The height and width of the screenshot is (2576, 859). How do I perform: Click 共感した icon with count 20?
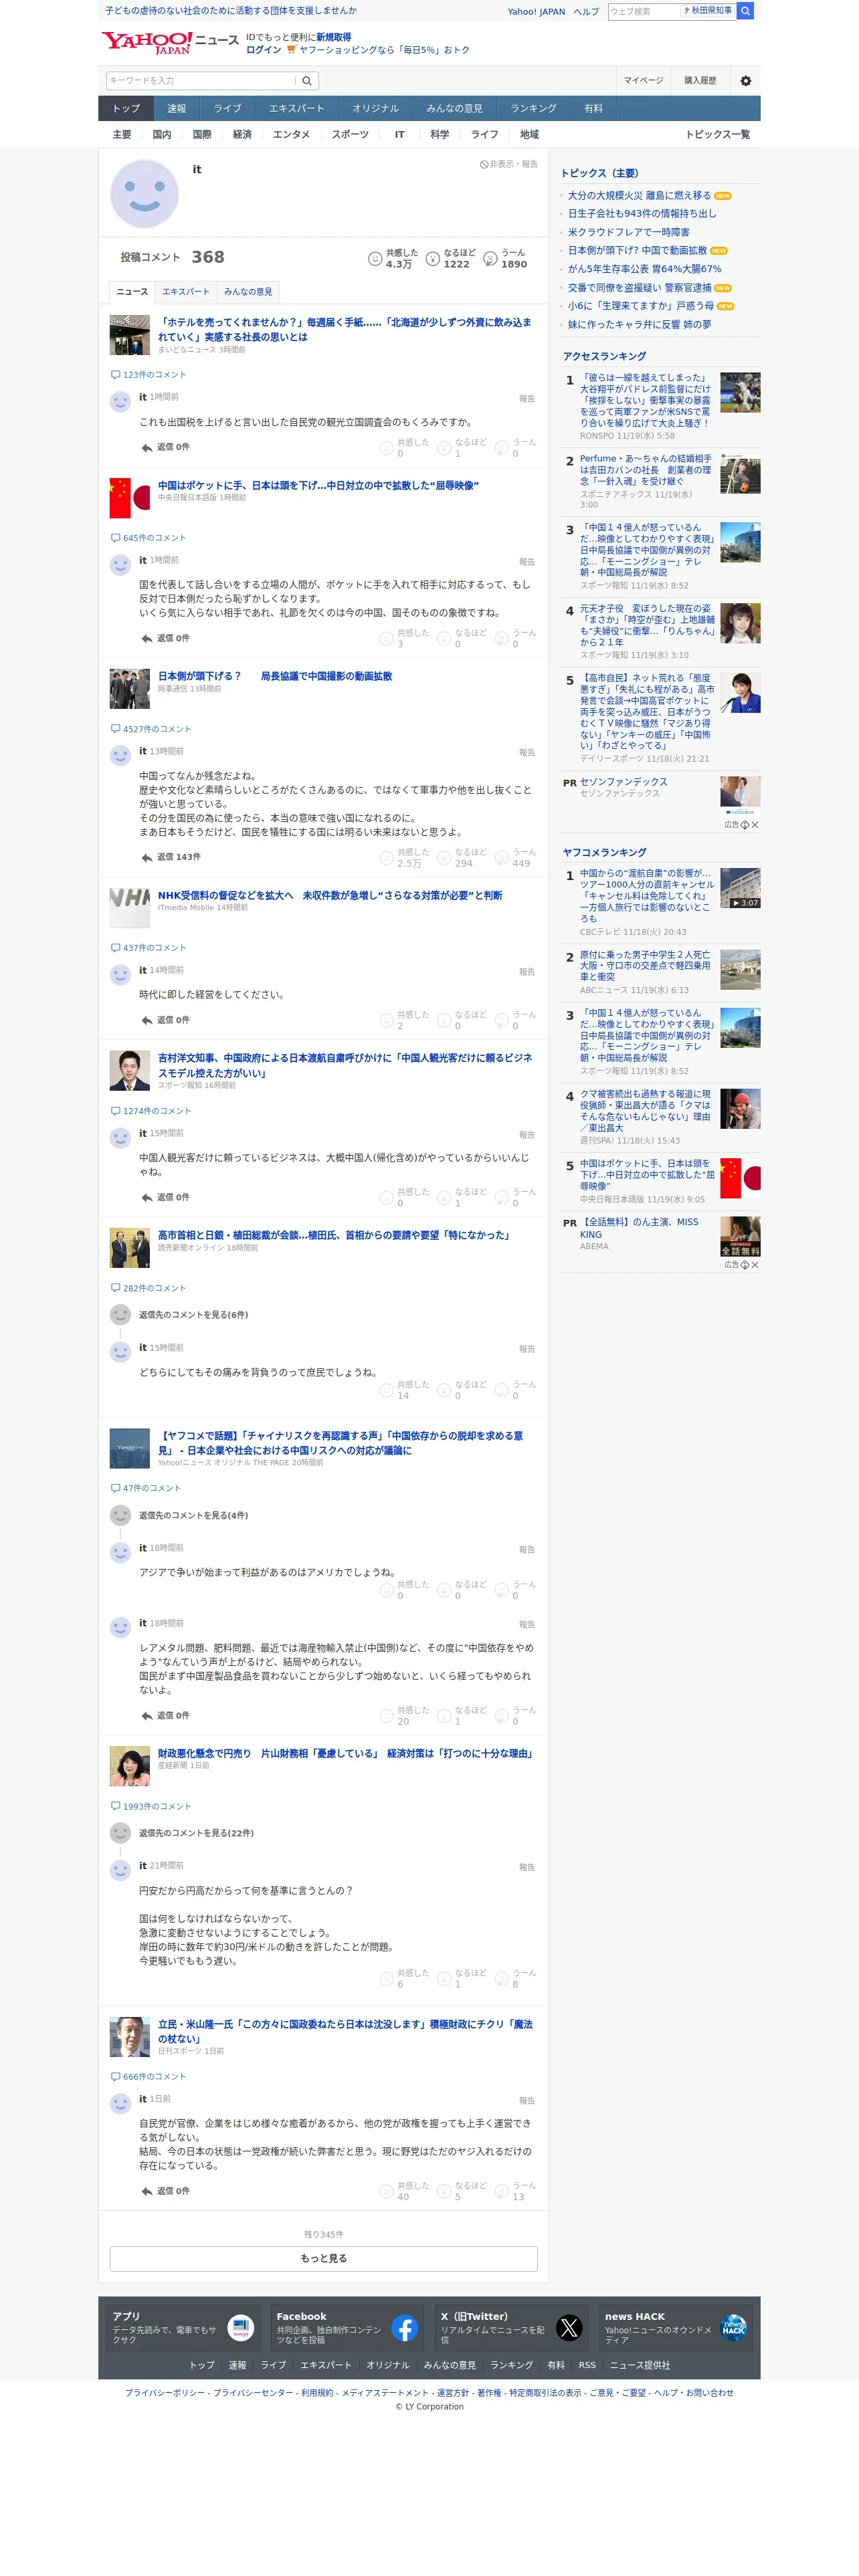tap(386, 1716)
